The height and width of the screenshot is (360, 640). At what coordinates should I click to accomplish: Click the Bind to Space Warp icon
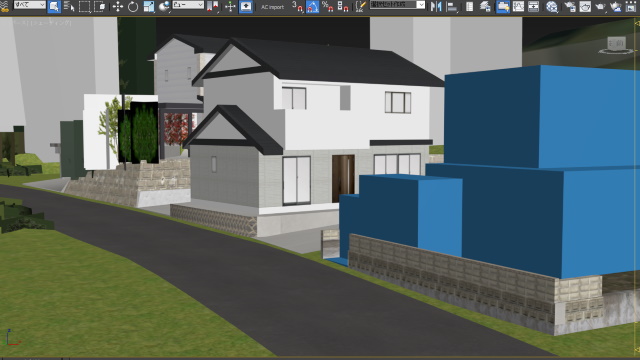(x=4, y=7)
